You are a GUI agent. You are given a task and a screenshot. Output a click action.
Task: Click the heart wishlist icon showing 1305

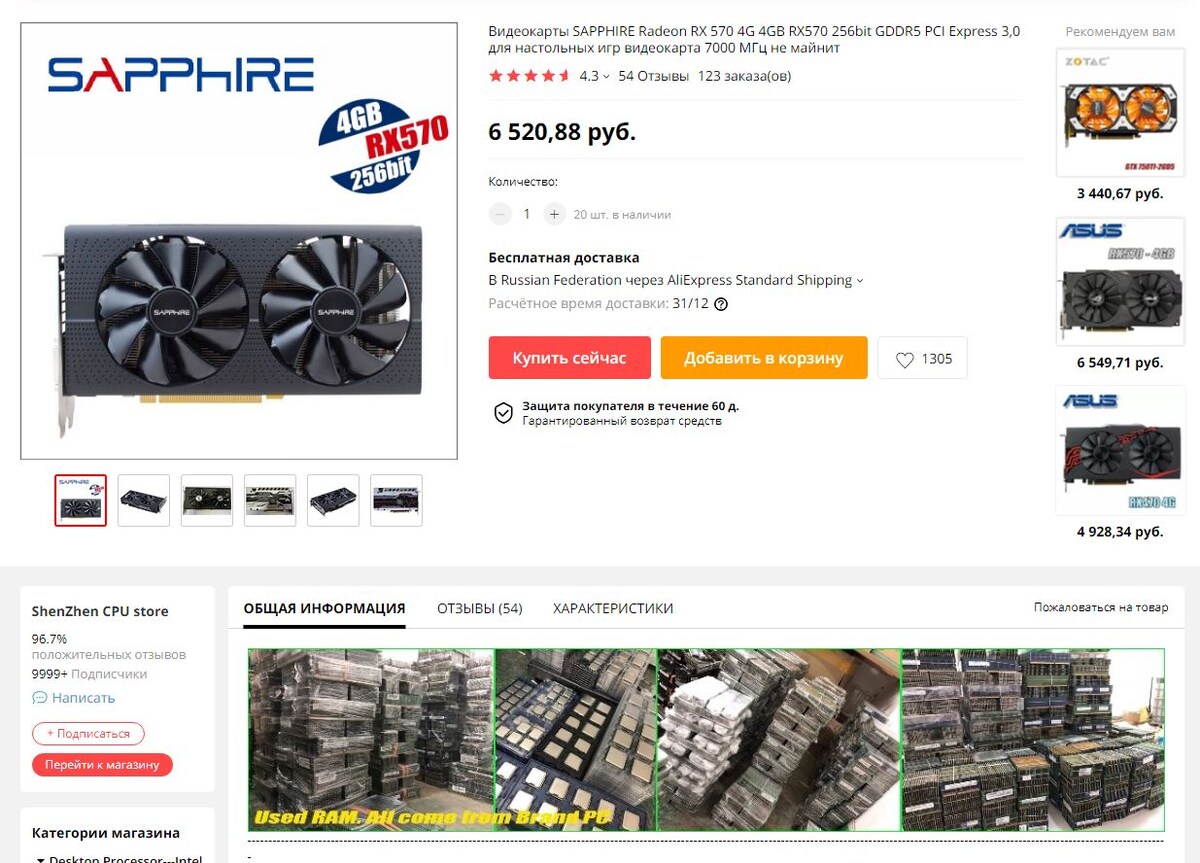point(905,360)
